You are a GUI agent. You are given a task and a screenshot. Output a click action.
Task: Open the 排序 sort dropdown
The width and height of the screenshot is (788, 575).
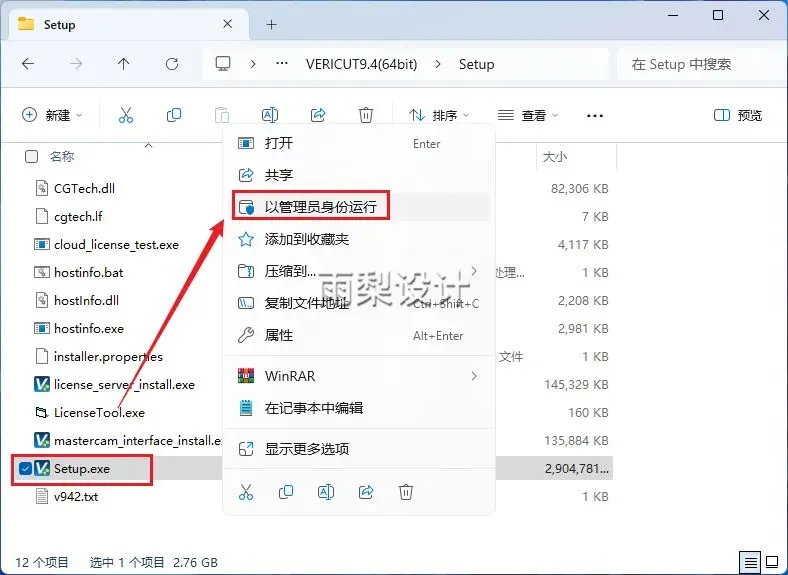(439, 116)
